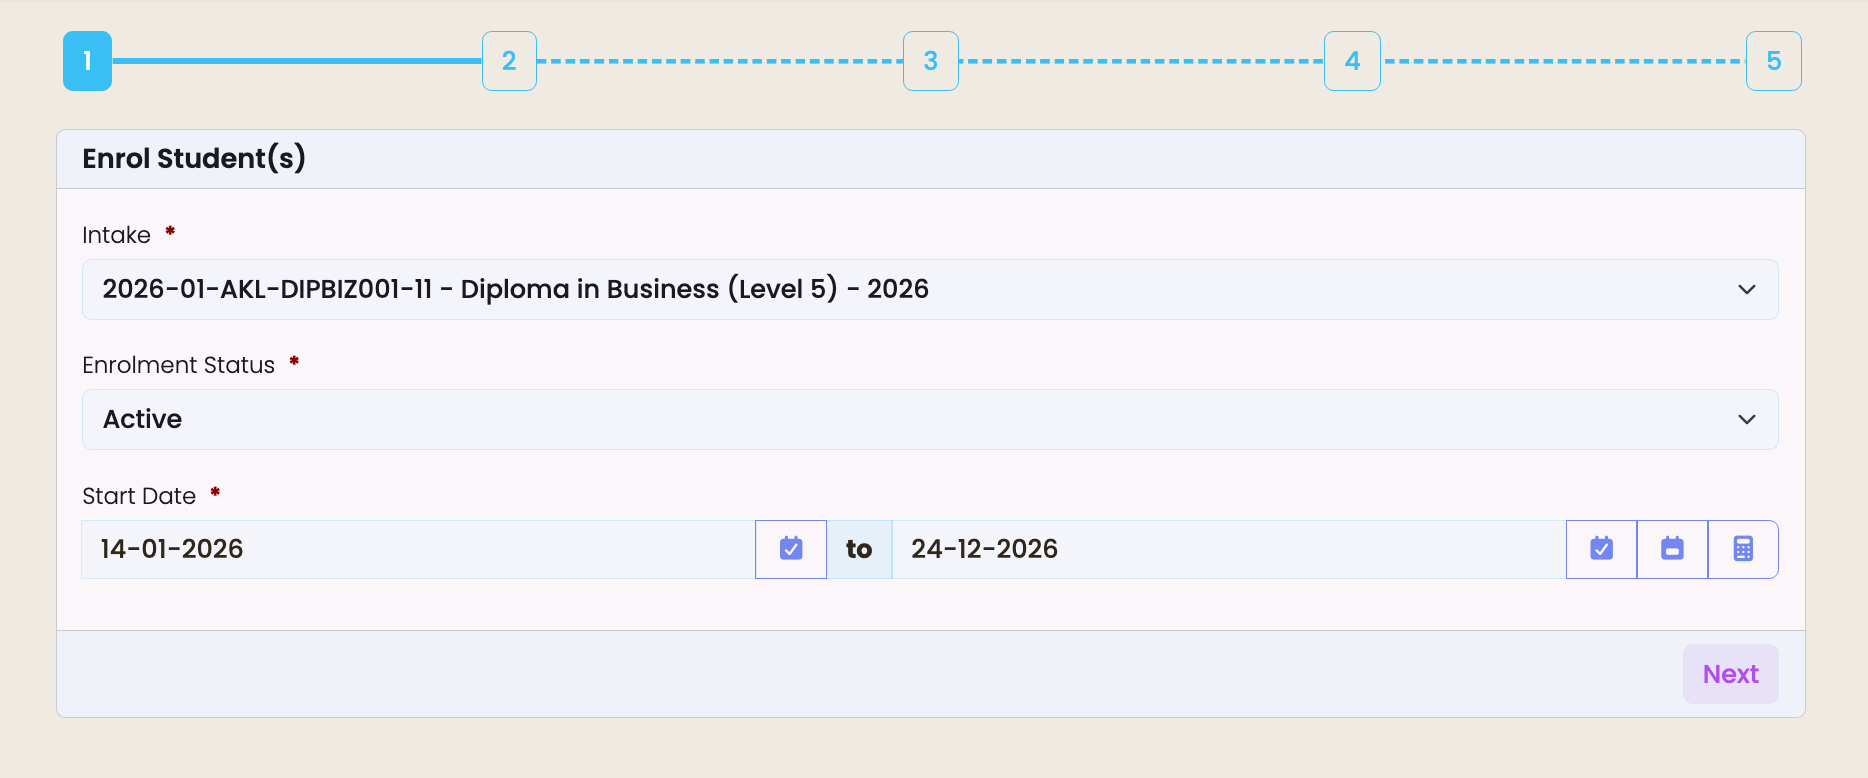Open the Enrolment Status dropdown showing Active

pos(930,419)
